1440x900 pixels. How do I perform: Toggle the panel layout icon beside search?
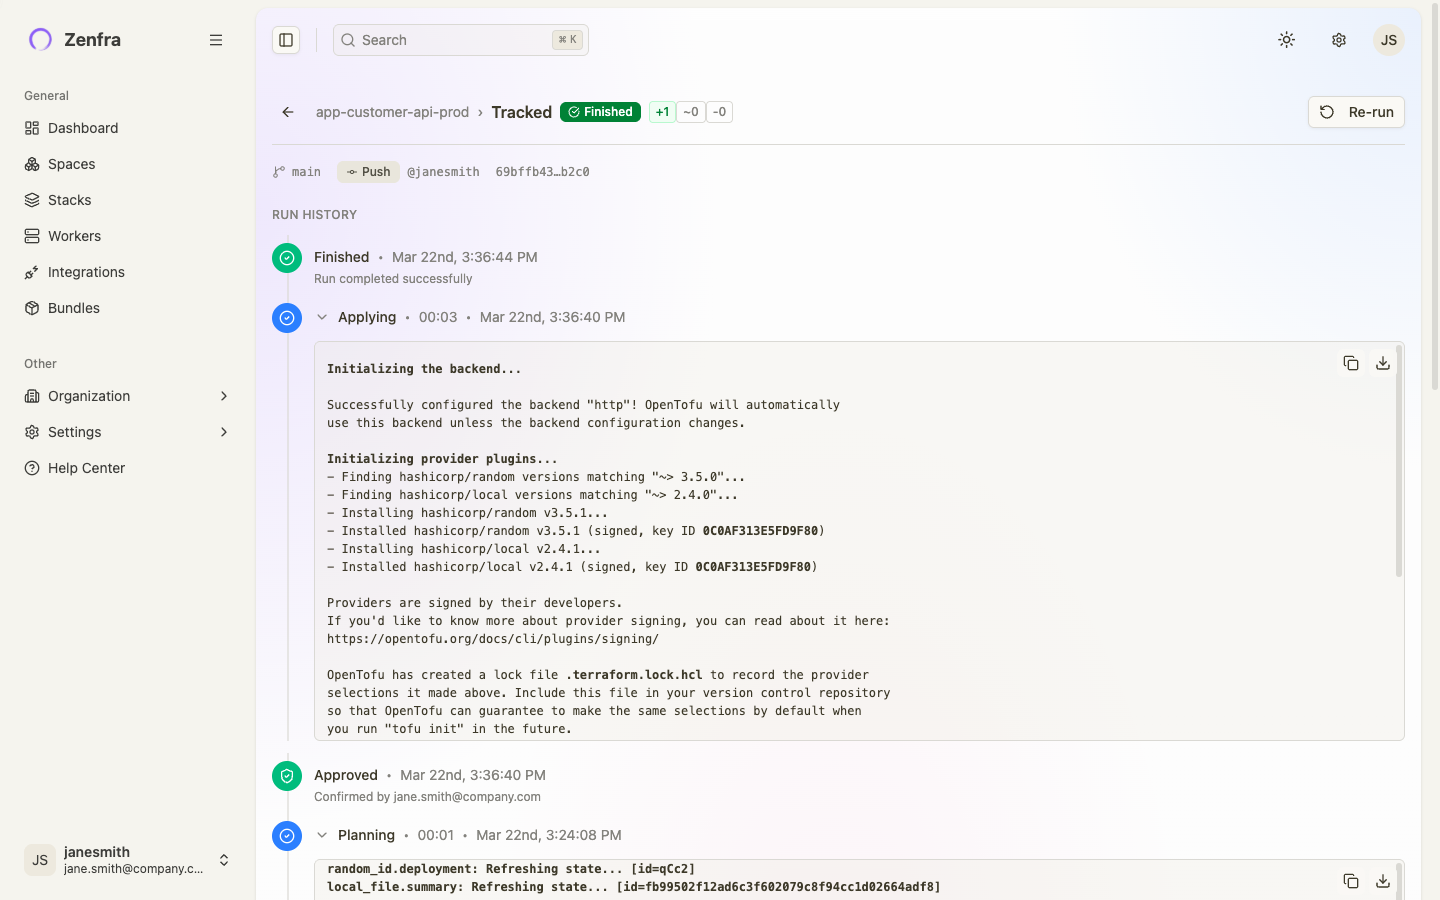click(286, 39)
